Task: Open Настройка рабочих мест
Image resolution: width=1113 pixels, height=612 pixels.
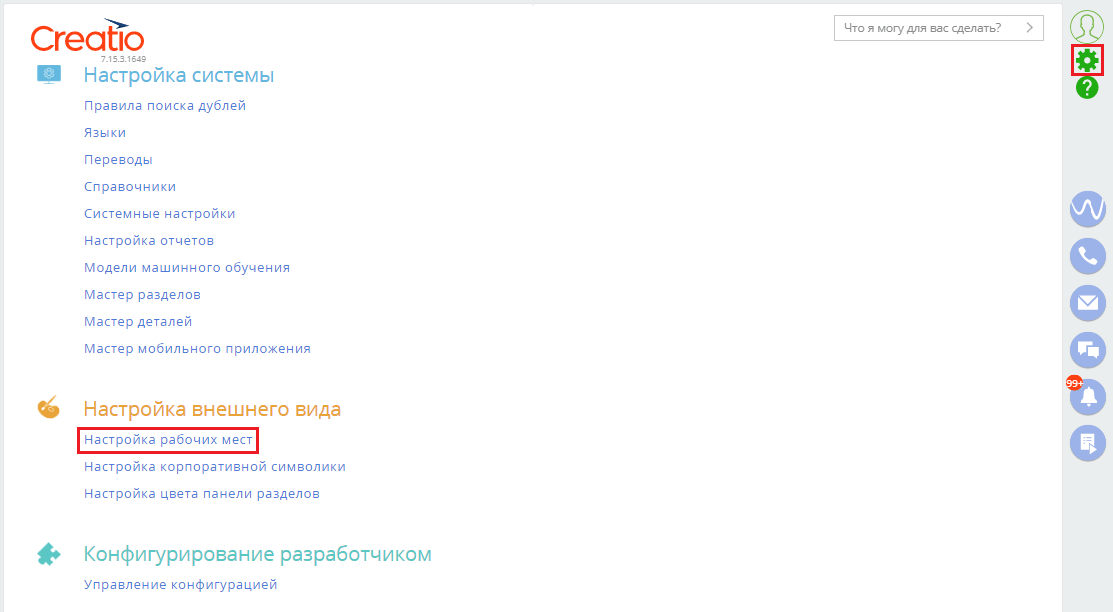Action: [167, 439]
